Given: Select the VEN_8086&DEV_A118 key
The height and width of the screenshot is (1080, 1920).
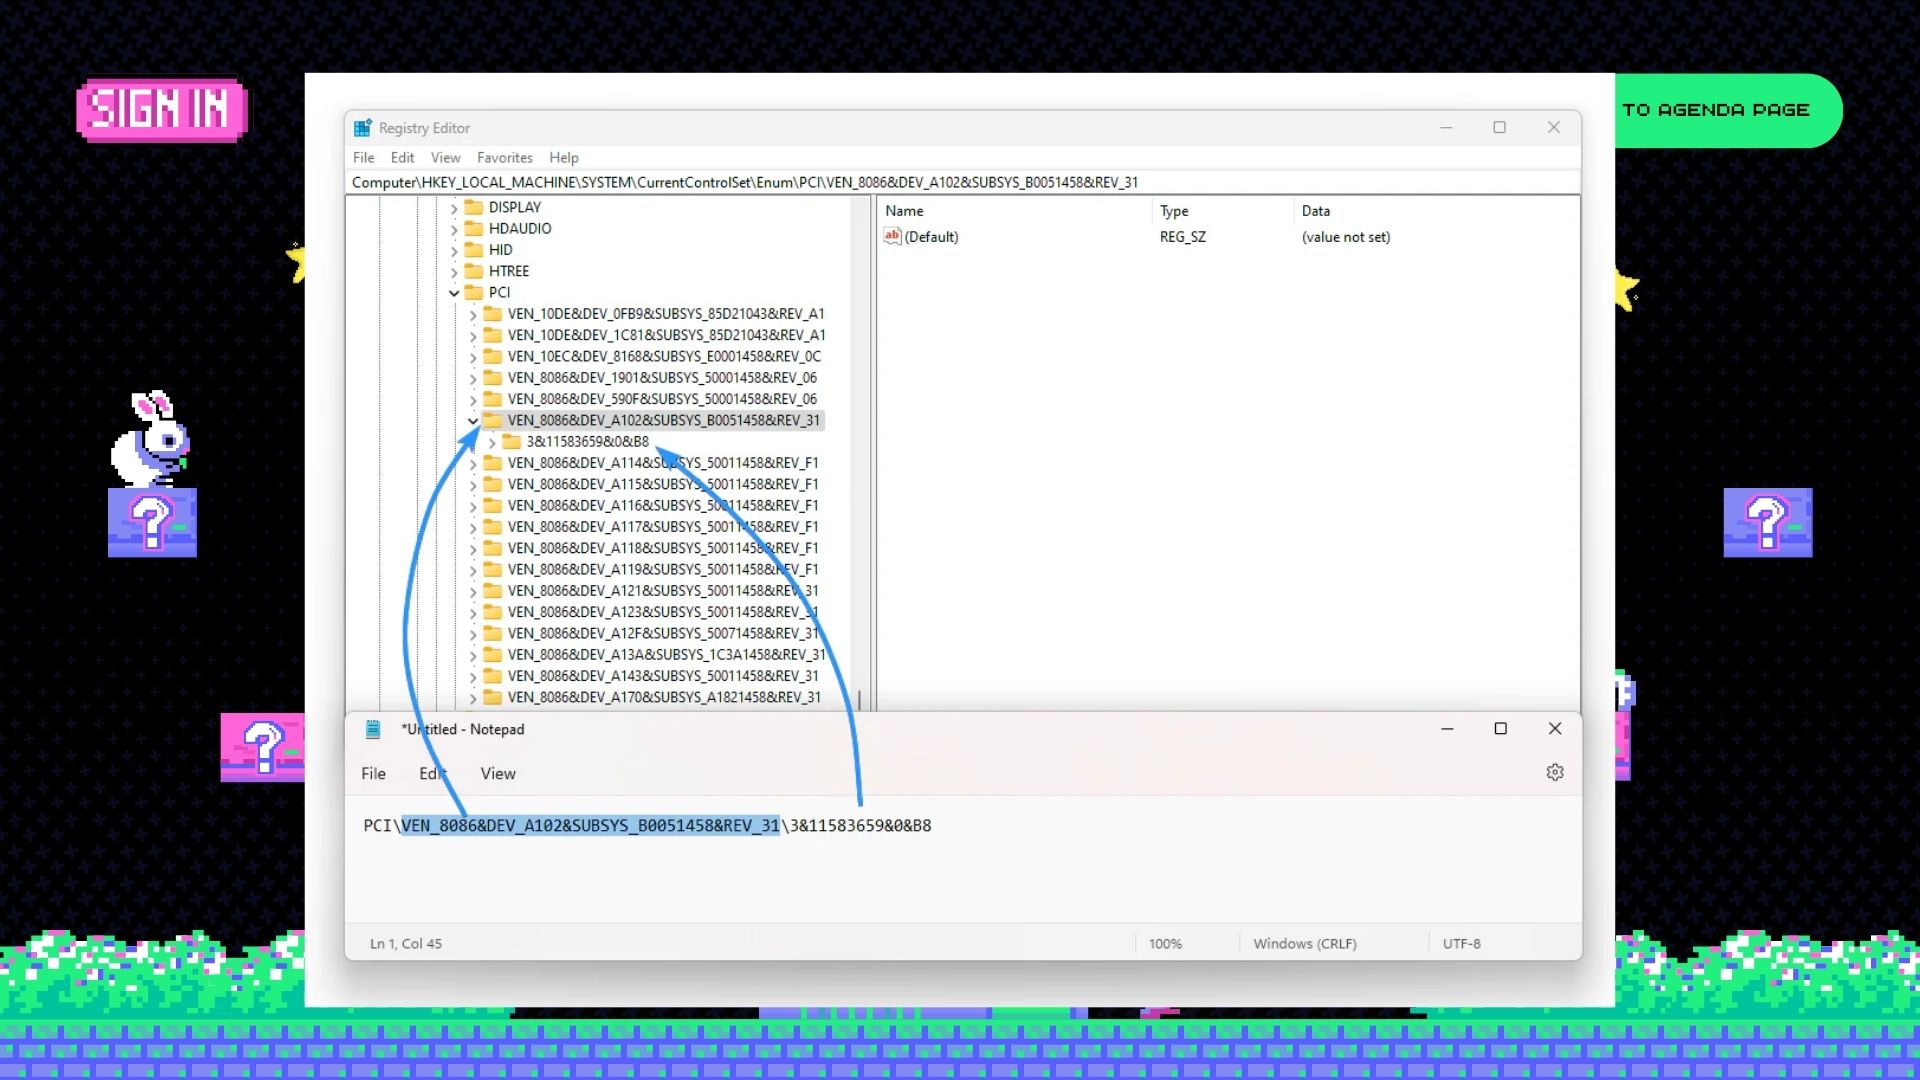Looking at the screenshot, I should pos(662,548).
